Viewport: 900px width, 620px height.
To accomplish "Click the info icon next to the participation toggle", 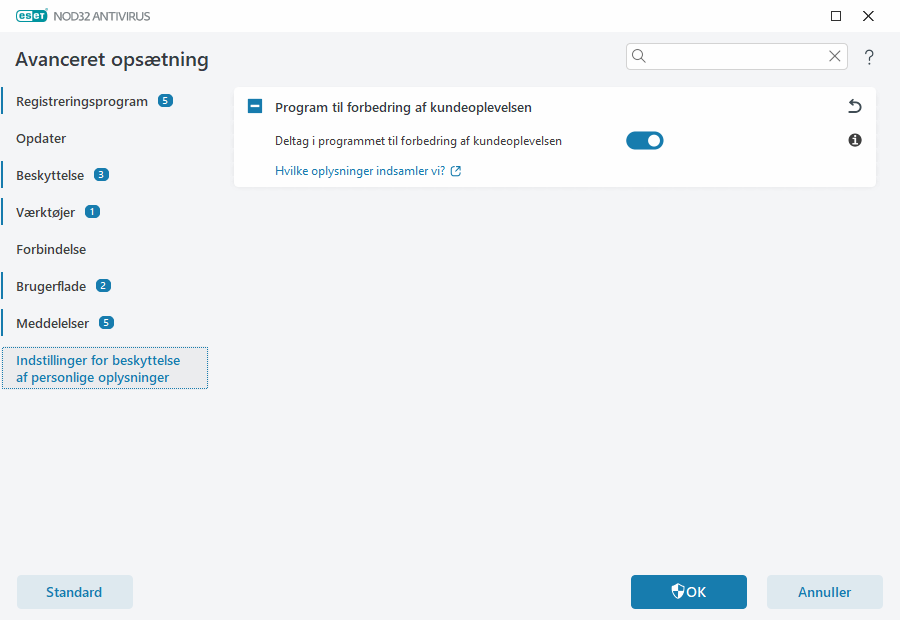I will point(854,140).
